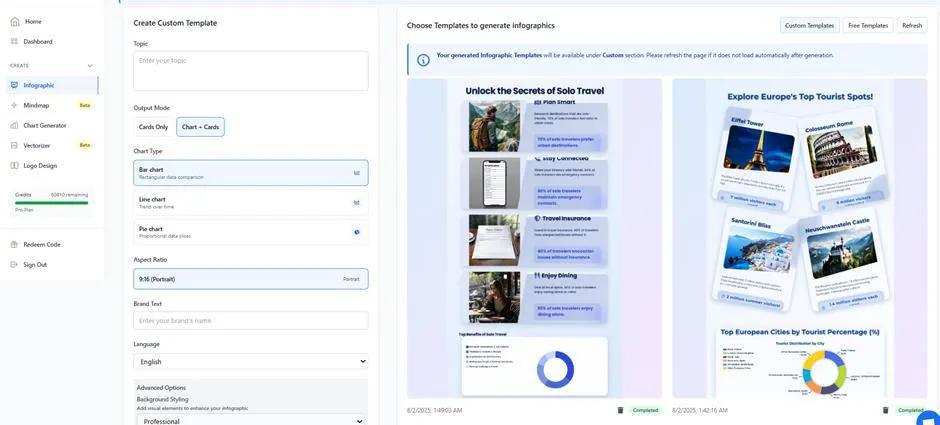Click the Dashboard grid icon

click(x=14, y=41)
